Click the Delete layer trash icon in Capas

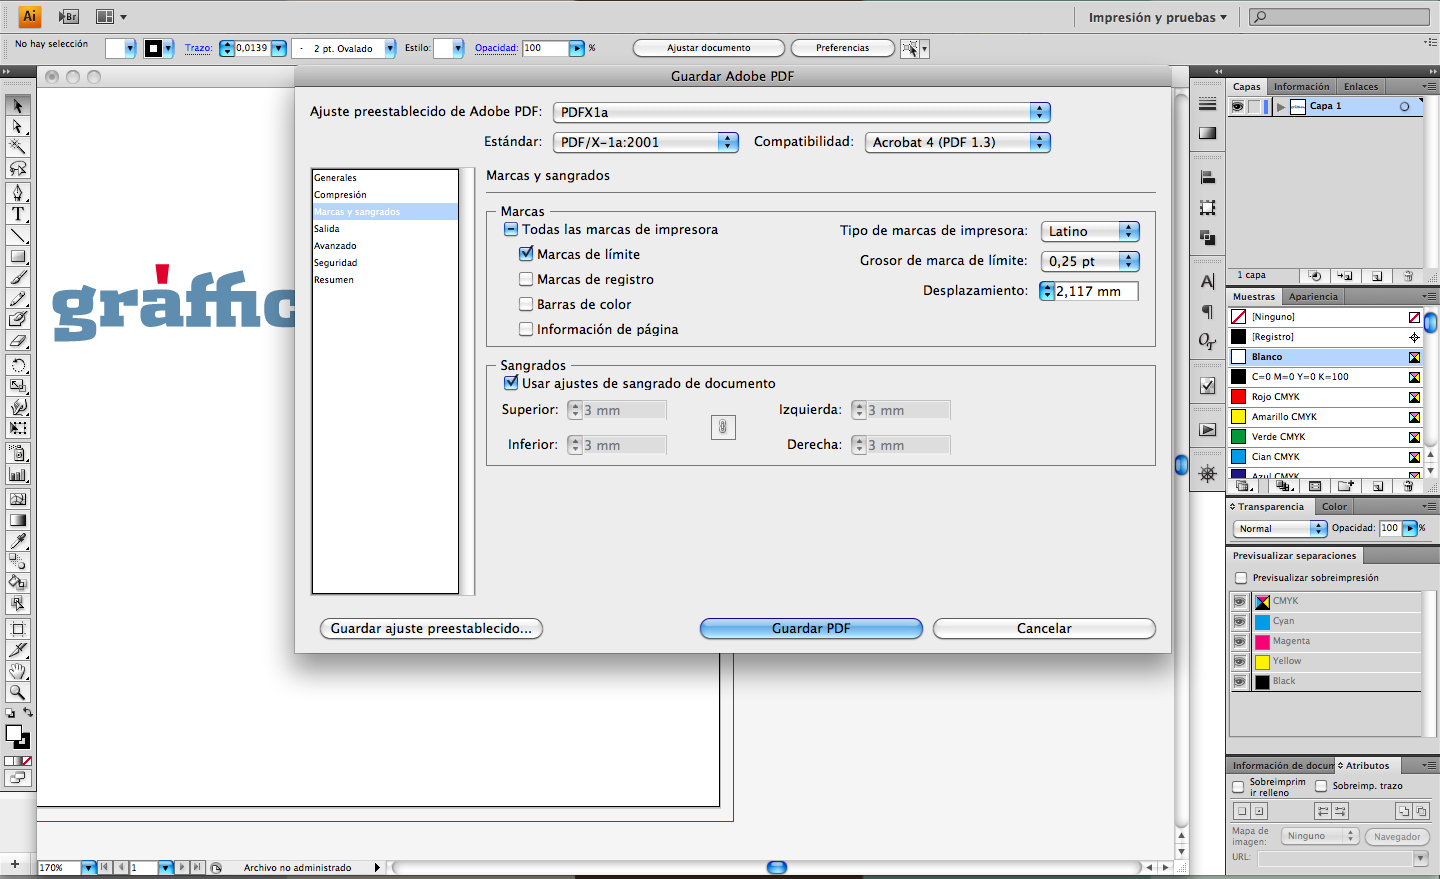click(x=1408, y=275)
